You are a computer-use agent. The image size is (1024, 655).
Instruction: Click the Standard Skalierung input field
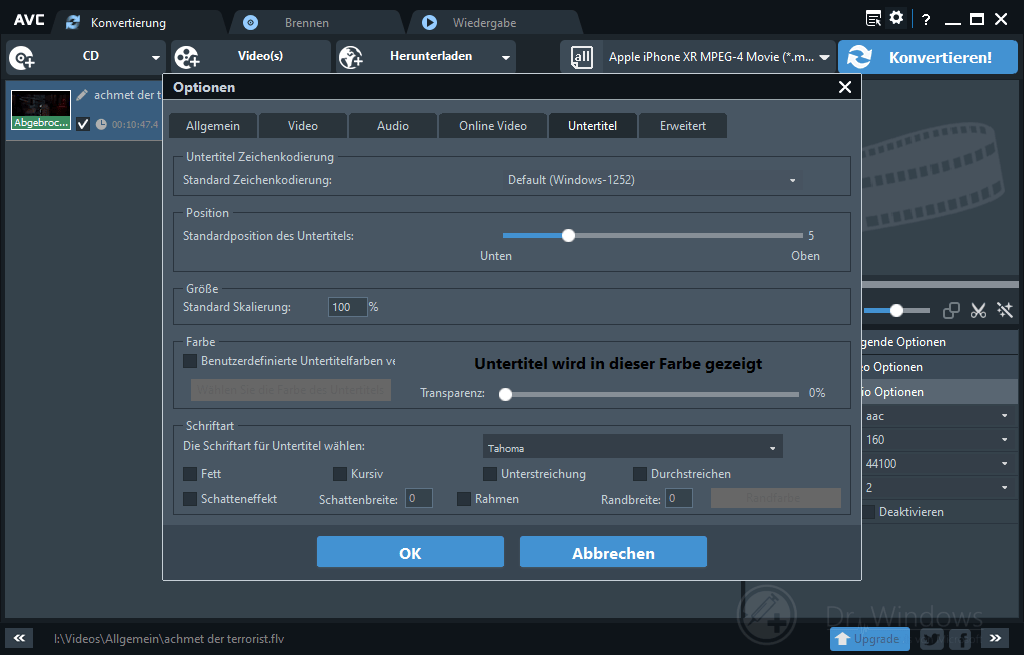coord(347,307)
